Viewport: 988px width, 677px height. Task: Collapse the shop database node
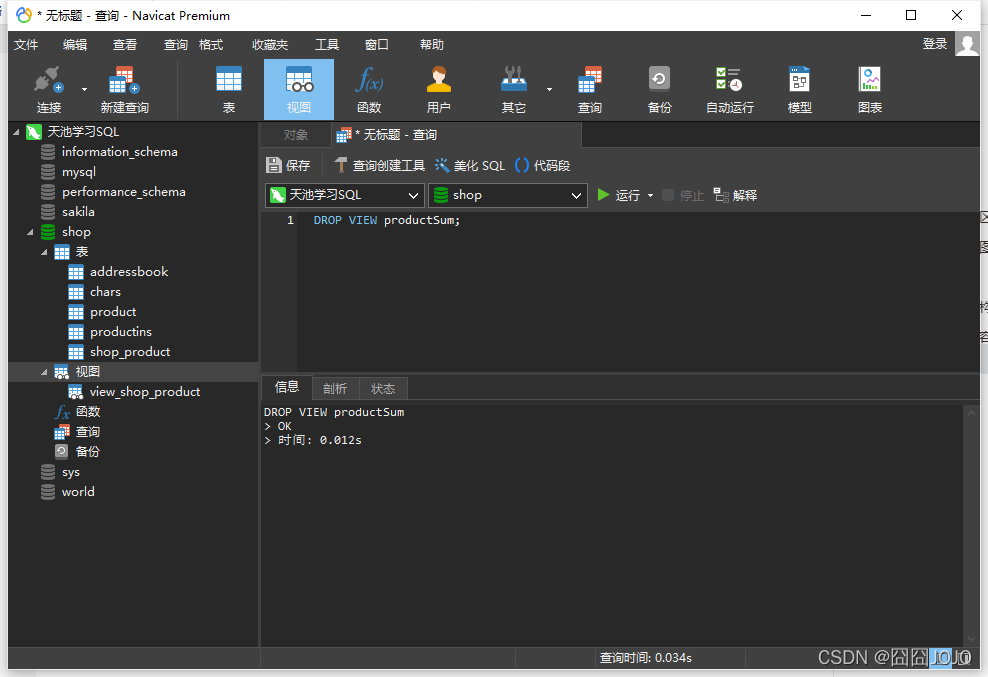click(x=30, y=232)
